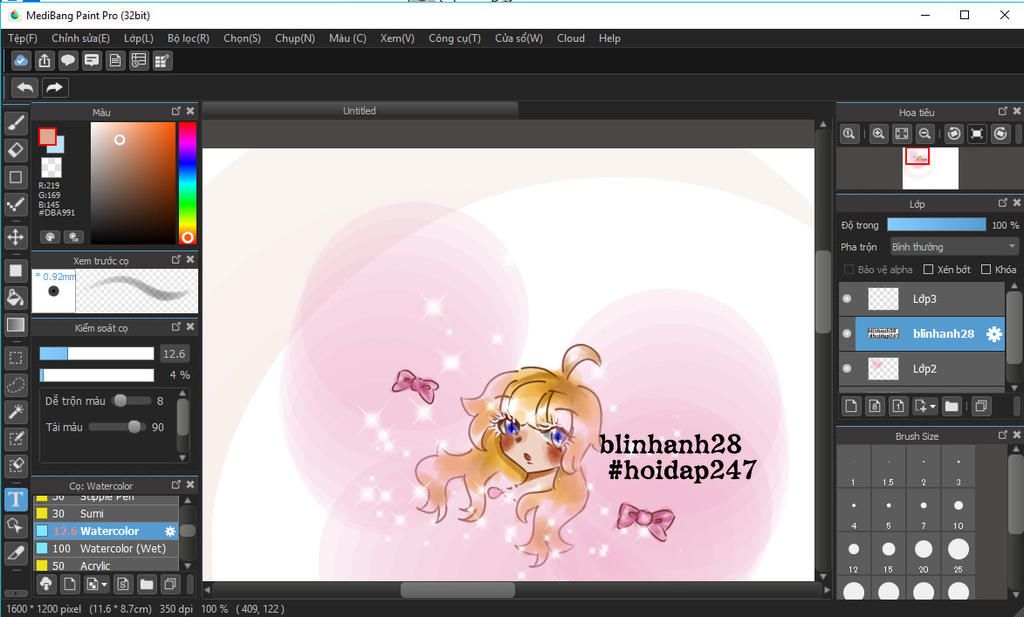Toggle the Bảo vệ alpha checkbox
This screenshot has height=617, width=1024.
849,269
